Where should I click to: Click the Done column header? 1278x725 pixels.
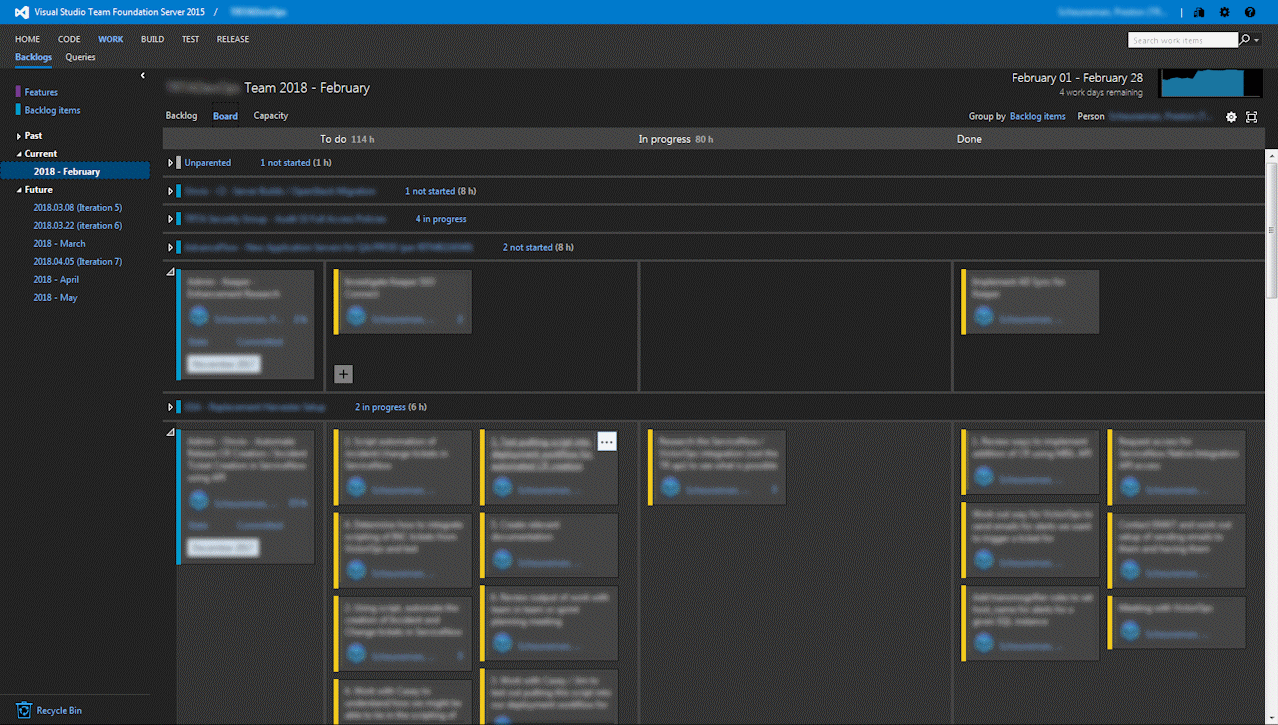969,139
